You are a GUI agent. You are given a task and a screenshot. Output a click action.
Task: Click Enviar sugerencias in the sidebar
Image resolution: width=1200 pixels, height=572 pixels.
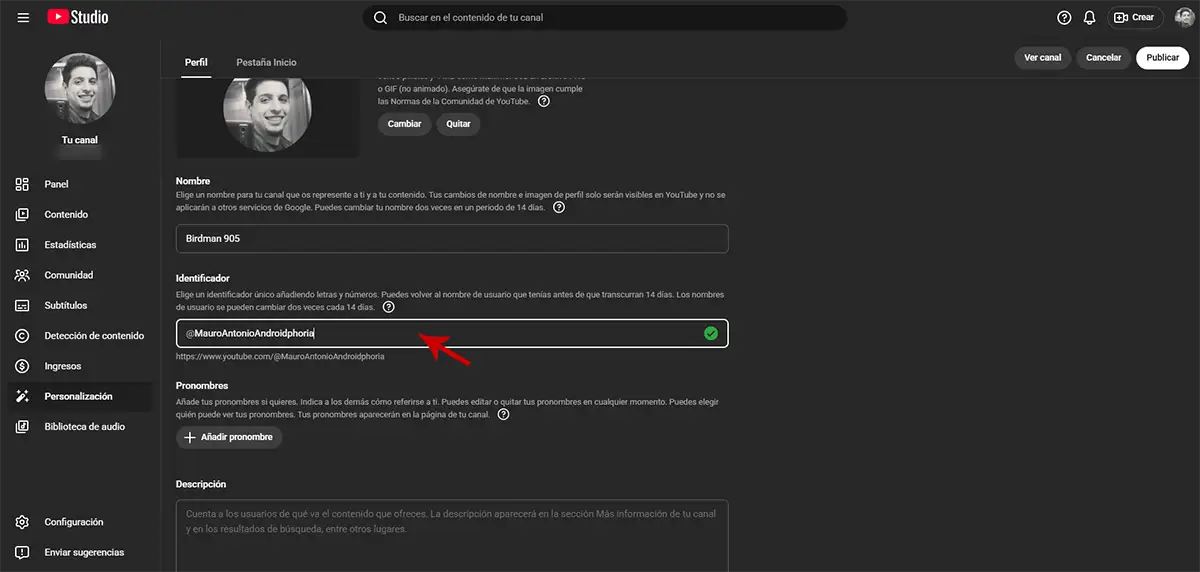coord(80,552)
